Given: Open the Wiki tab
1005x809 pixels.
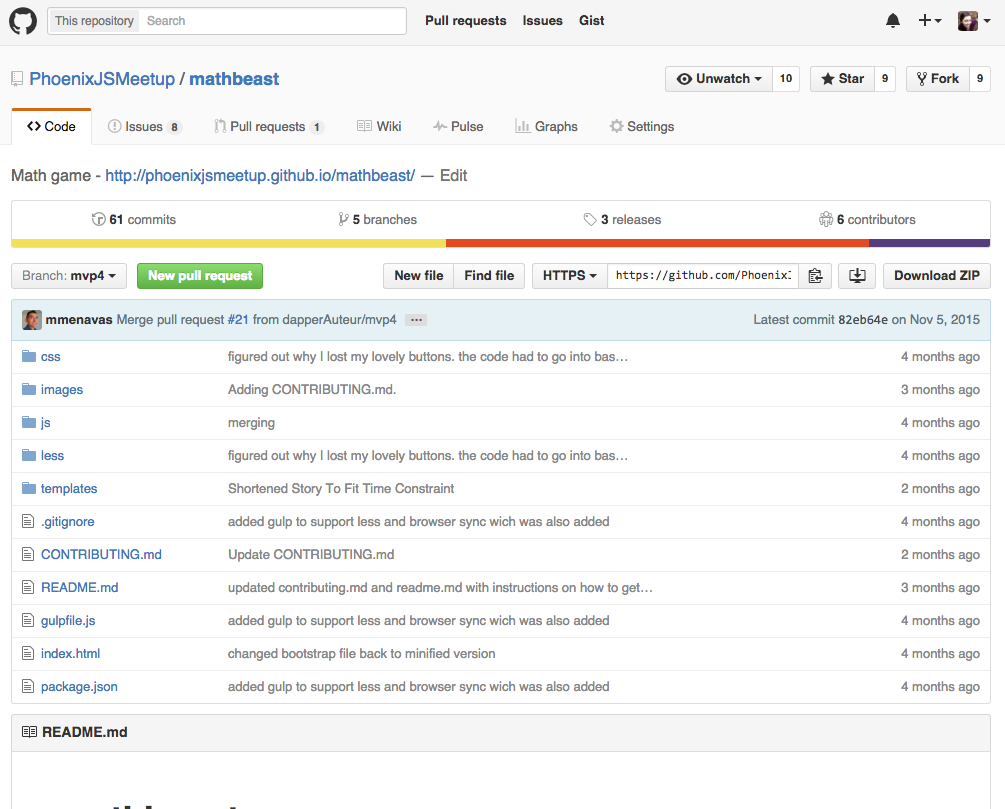Looking at the screenshot, I should point(379,126).
